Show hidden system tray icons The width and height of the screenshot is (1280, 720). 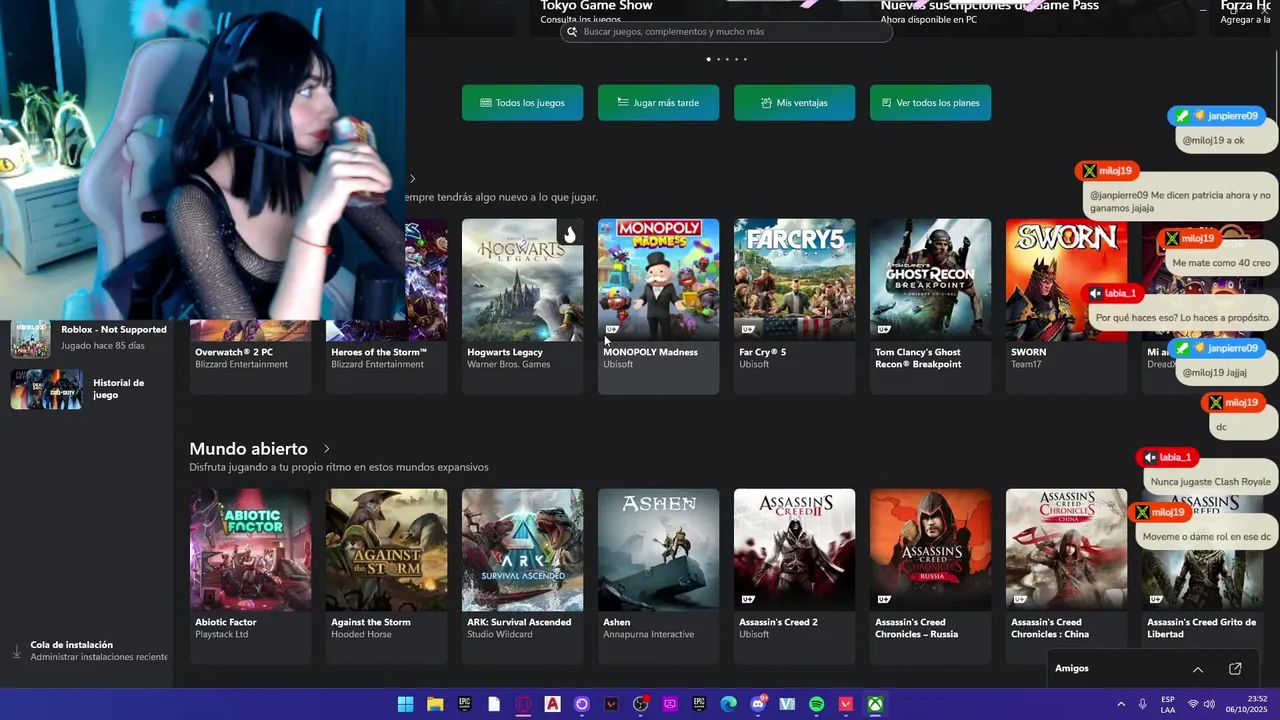(x=1120, y=704)
